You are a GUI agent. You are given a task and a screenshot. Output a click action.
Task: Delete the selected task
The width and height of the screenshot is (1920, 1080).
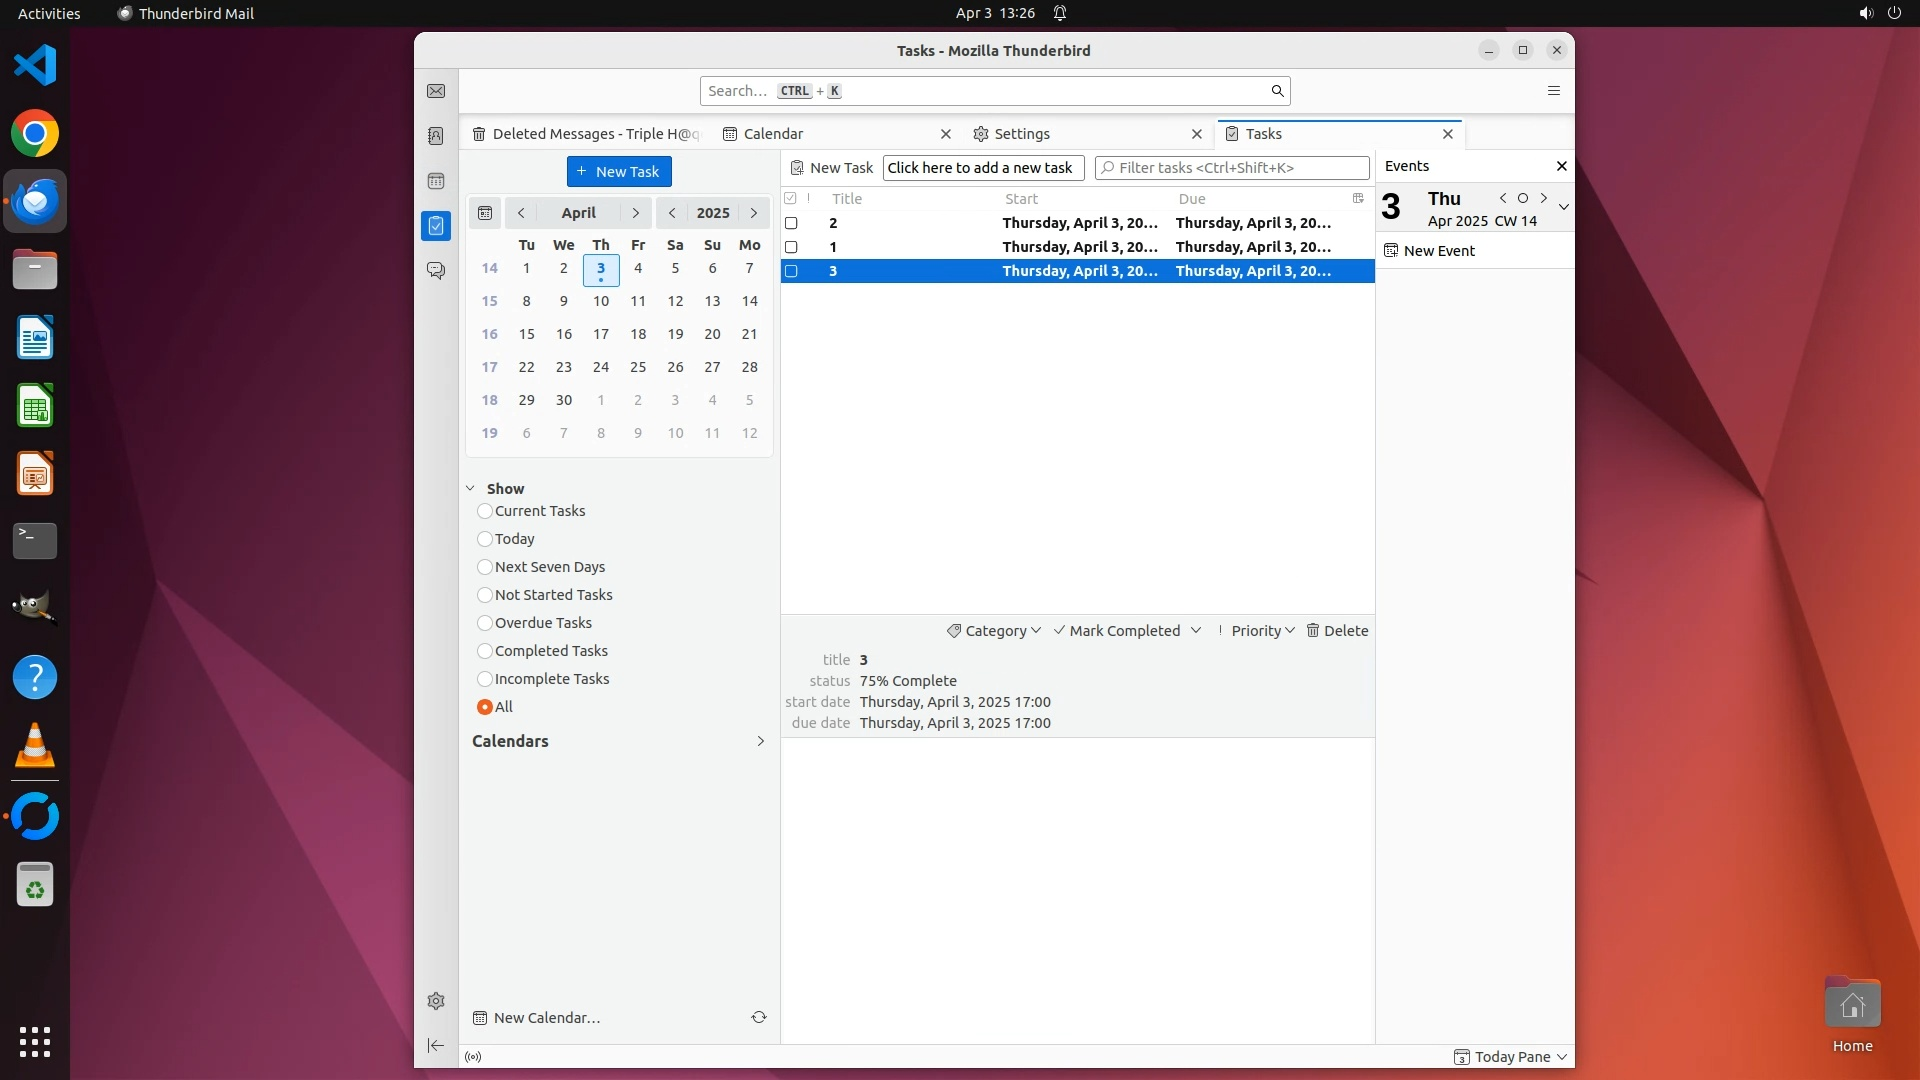coord(1337,631)
